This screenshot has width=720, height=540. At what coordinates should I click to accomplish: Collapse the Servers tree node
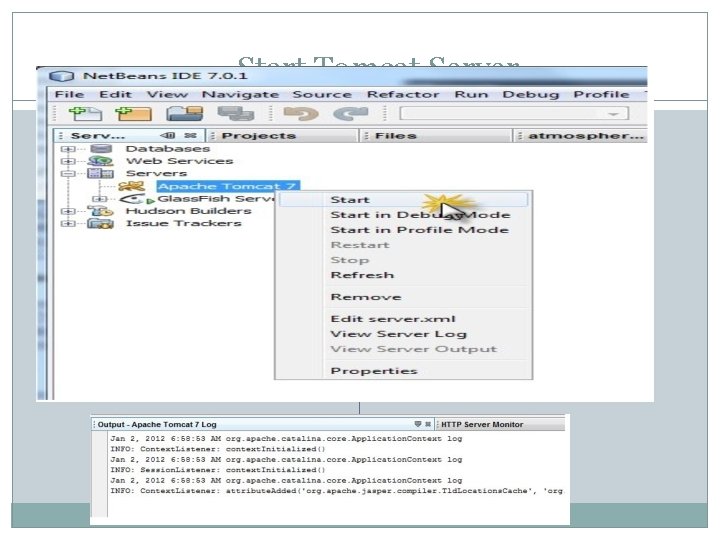point(68,174)
